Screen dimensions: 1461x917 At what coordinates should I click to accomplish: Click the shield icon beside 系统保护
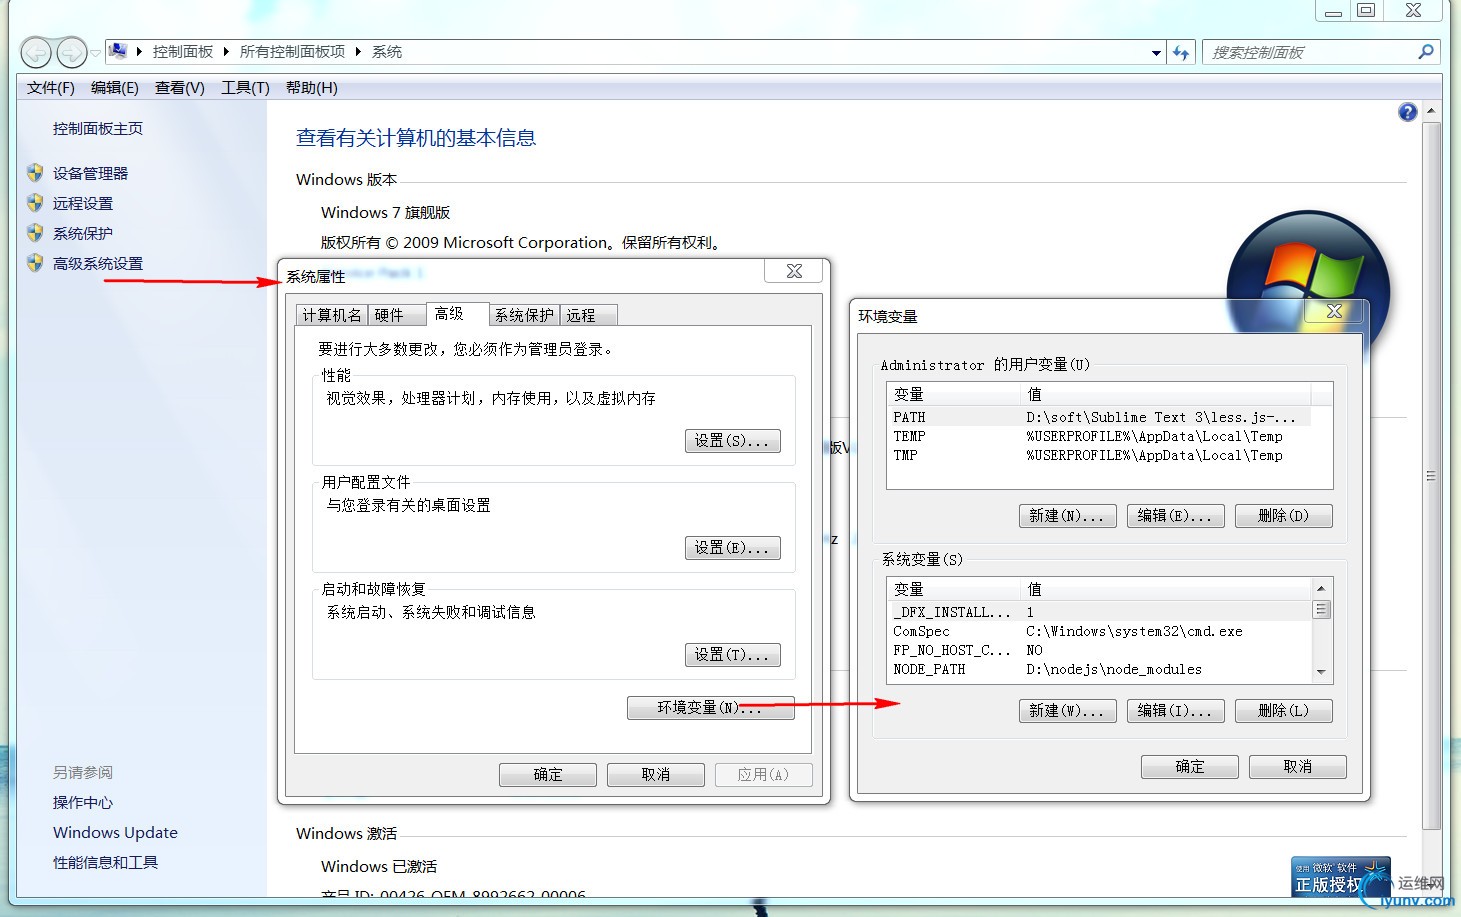35,233
